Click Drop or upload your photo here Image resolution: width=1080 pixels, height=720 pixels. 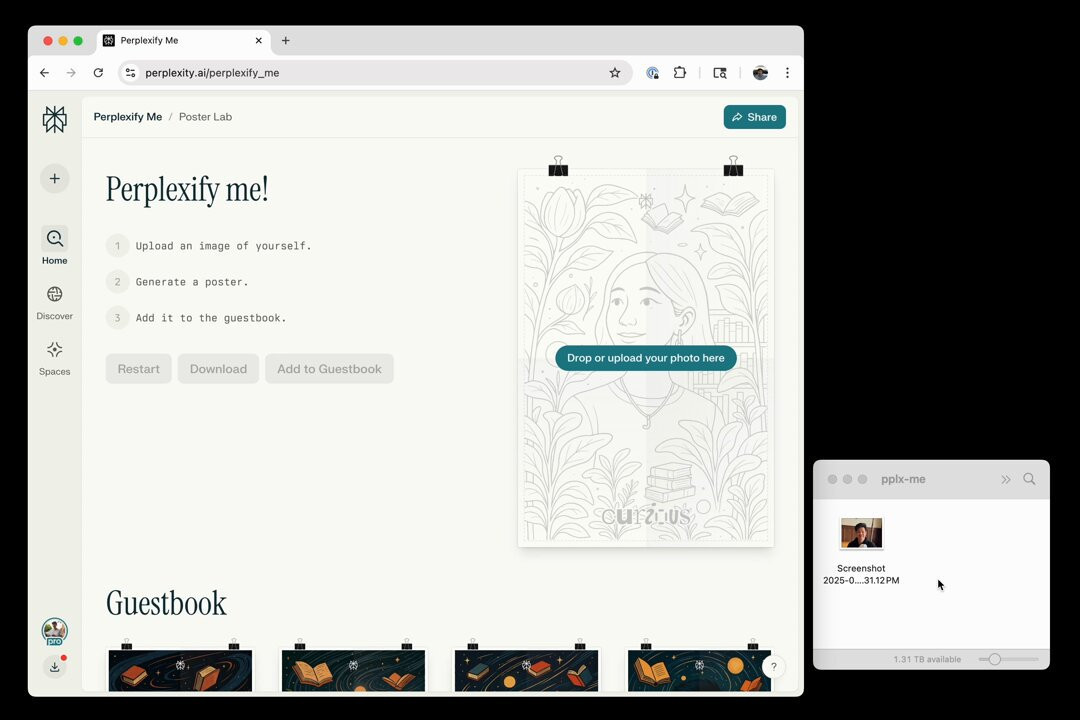click(646, 358)
